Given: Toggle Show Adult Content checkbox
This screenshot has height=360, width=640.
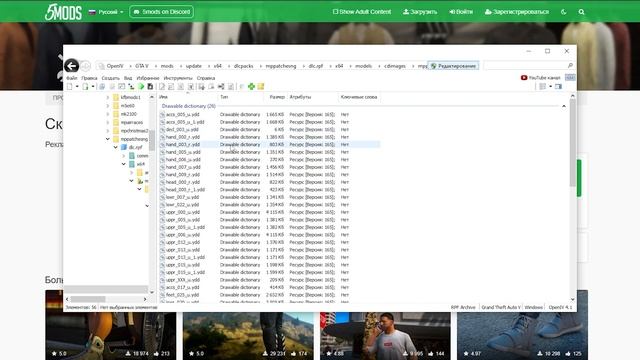Looking at the screenshot, I should 336,12.
